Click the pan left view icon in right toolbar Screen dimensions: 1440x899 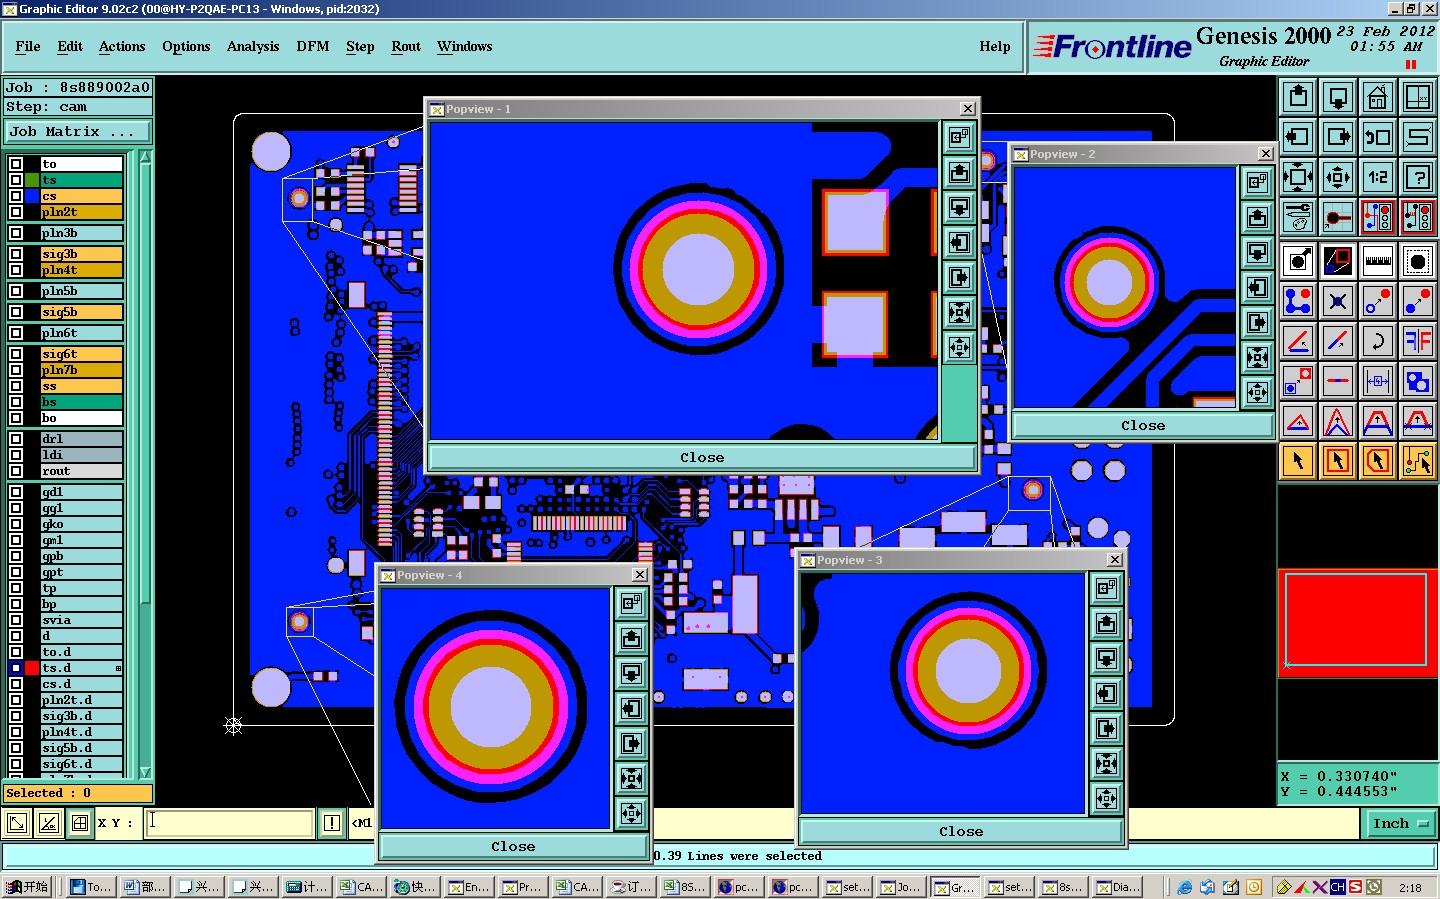click(1298, 137)
